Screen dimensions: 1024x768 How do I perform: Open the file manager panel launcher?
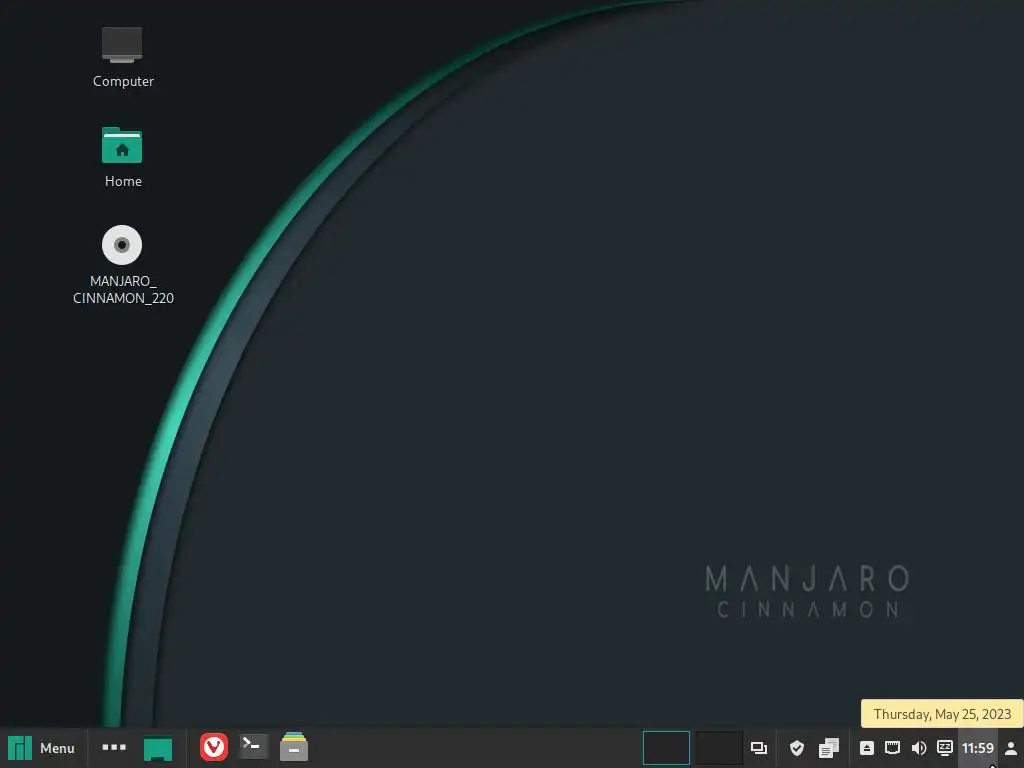click(294, 747)
